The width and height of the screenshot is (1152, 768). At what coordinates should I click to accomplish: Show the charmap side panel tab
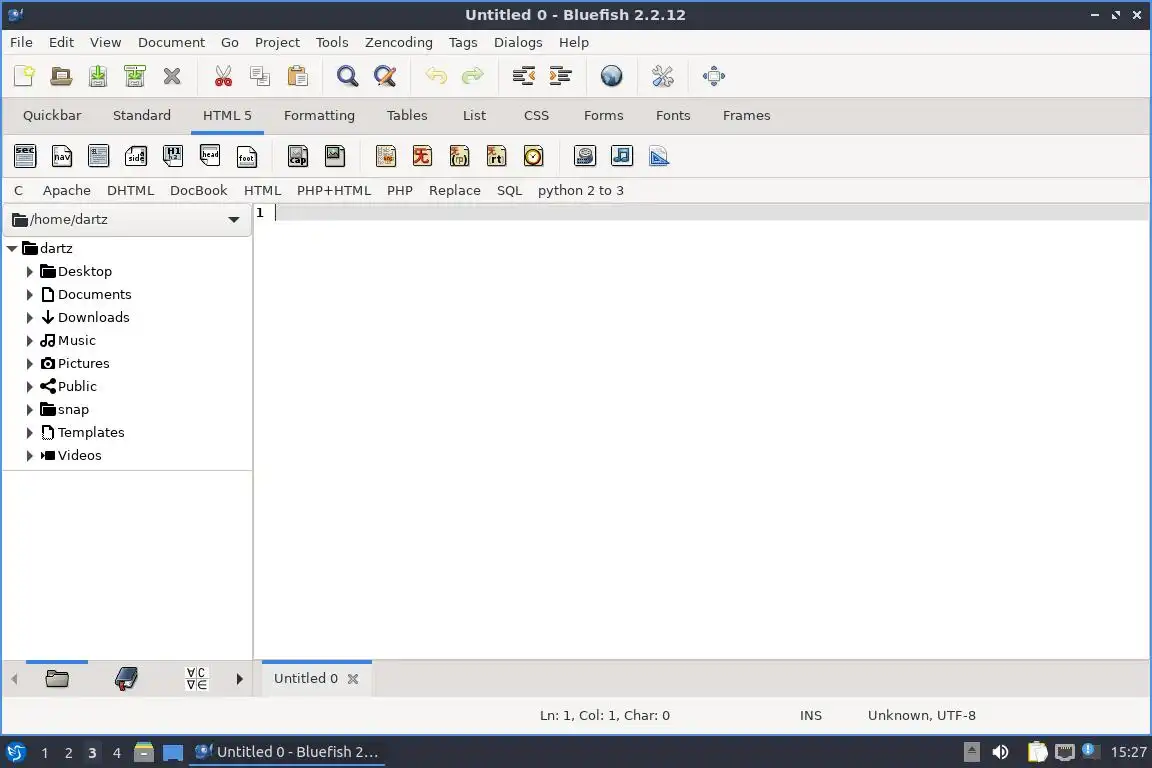196,678
